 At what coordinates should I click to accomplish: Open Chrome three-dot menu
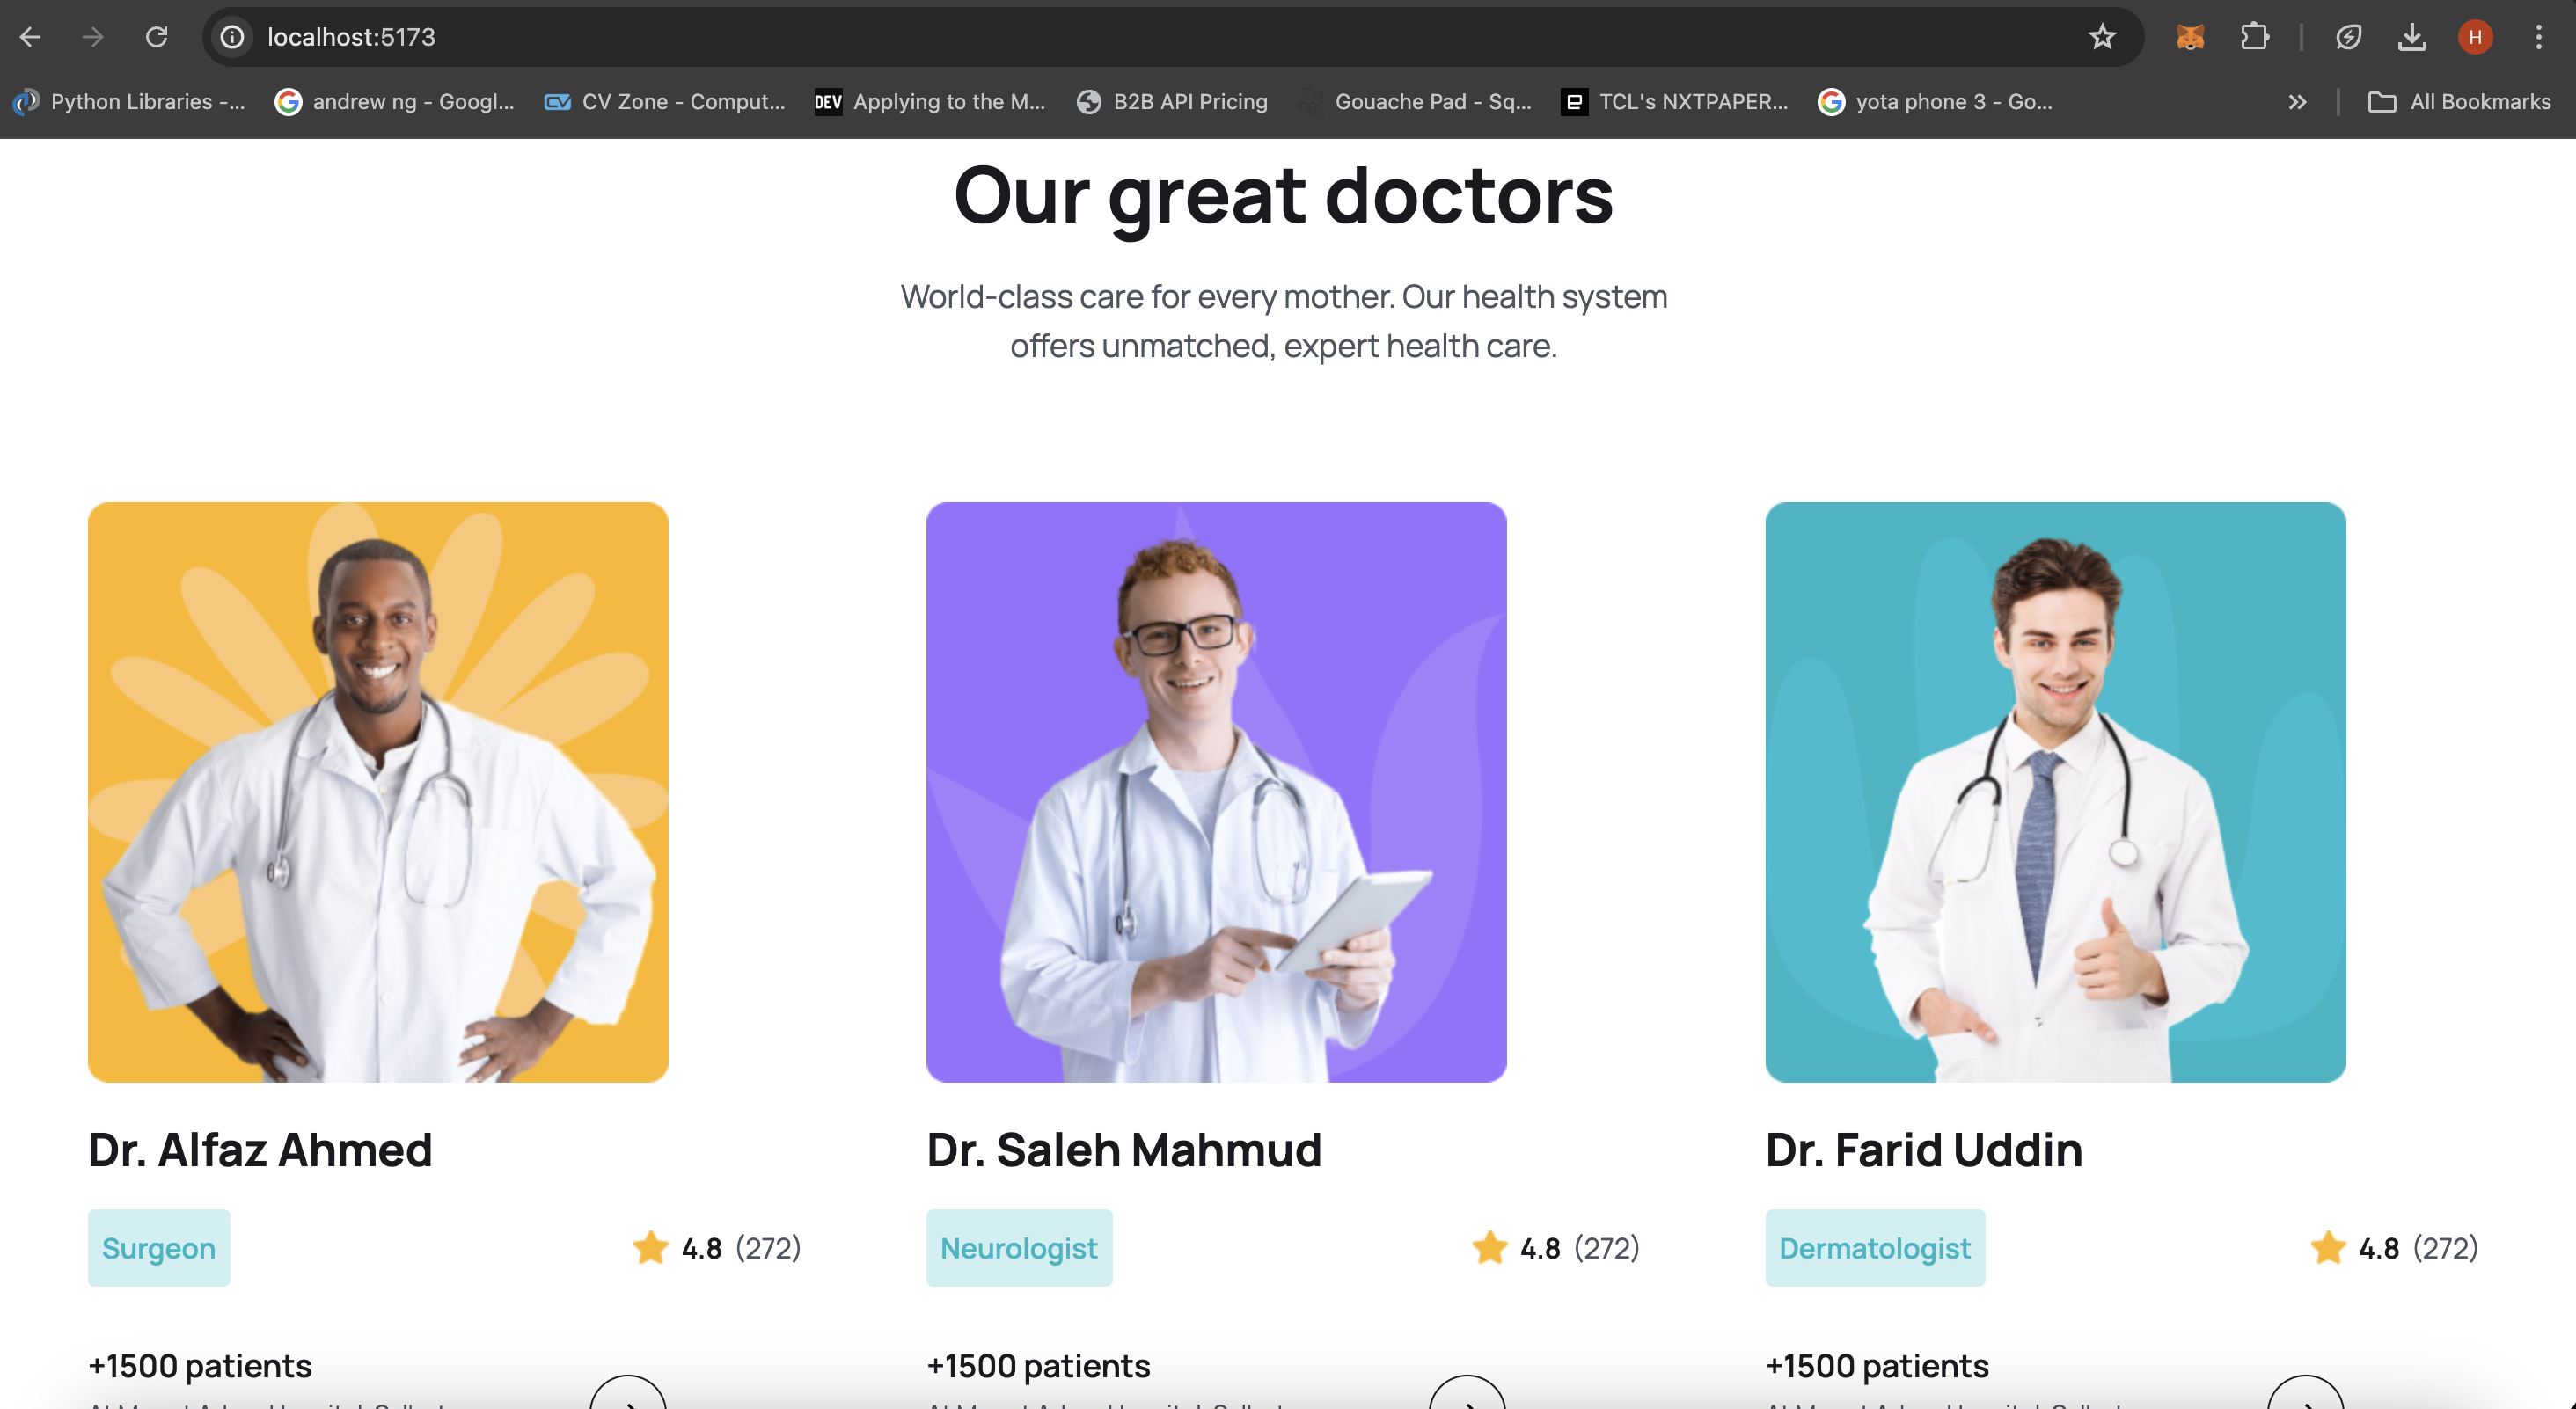2539,37
